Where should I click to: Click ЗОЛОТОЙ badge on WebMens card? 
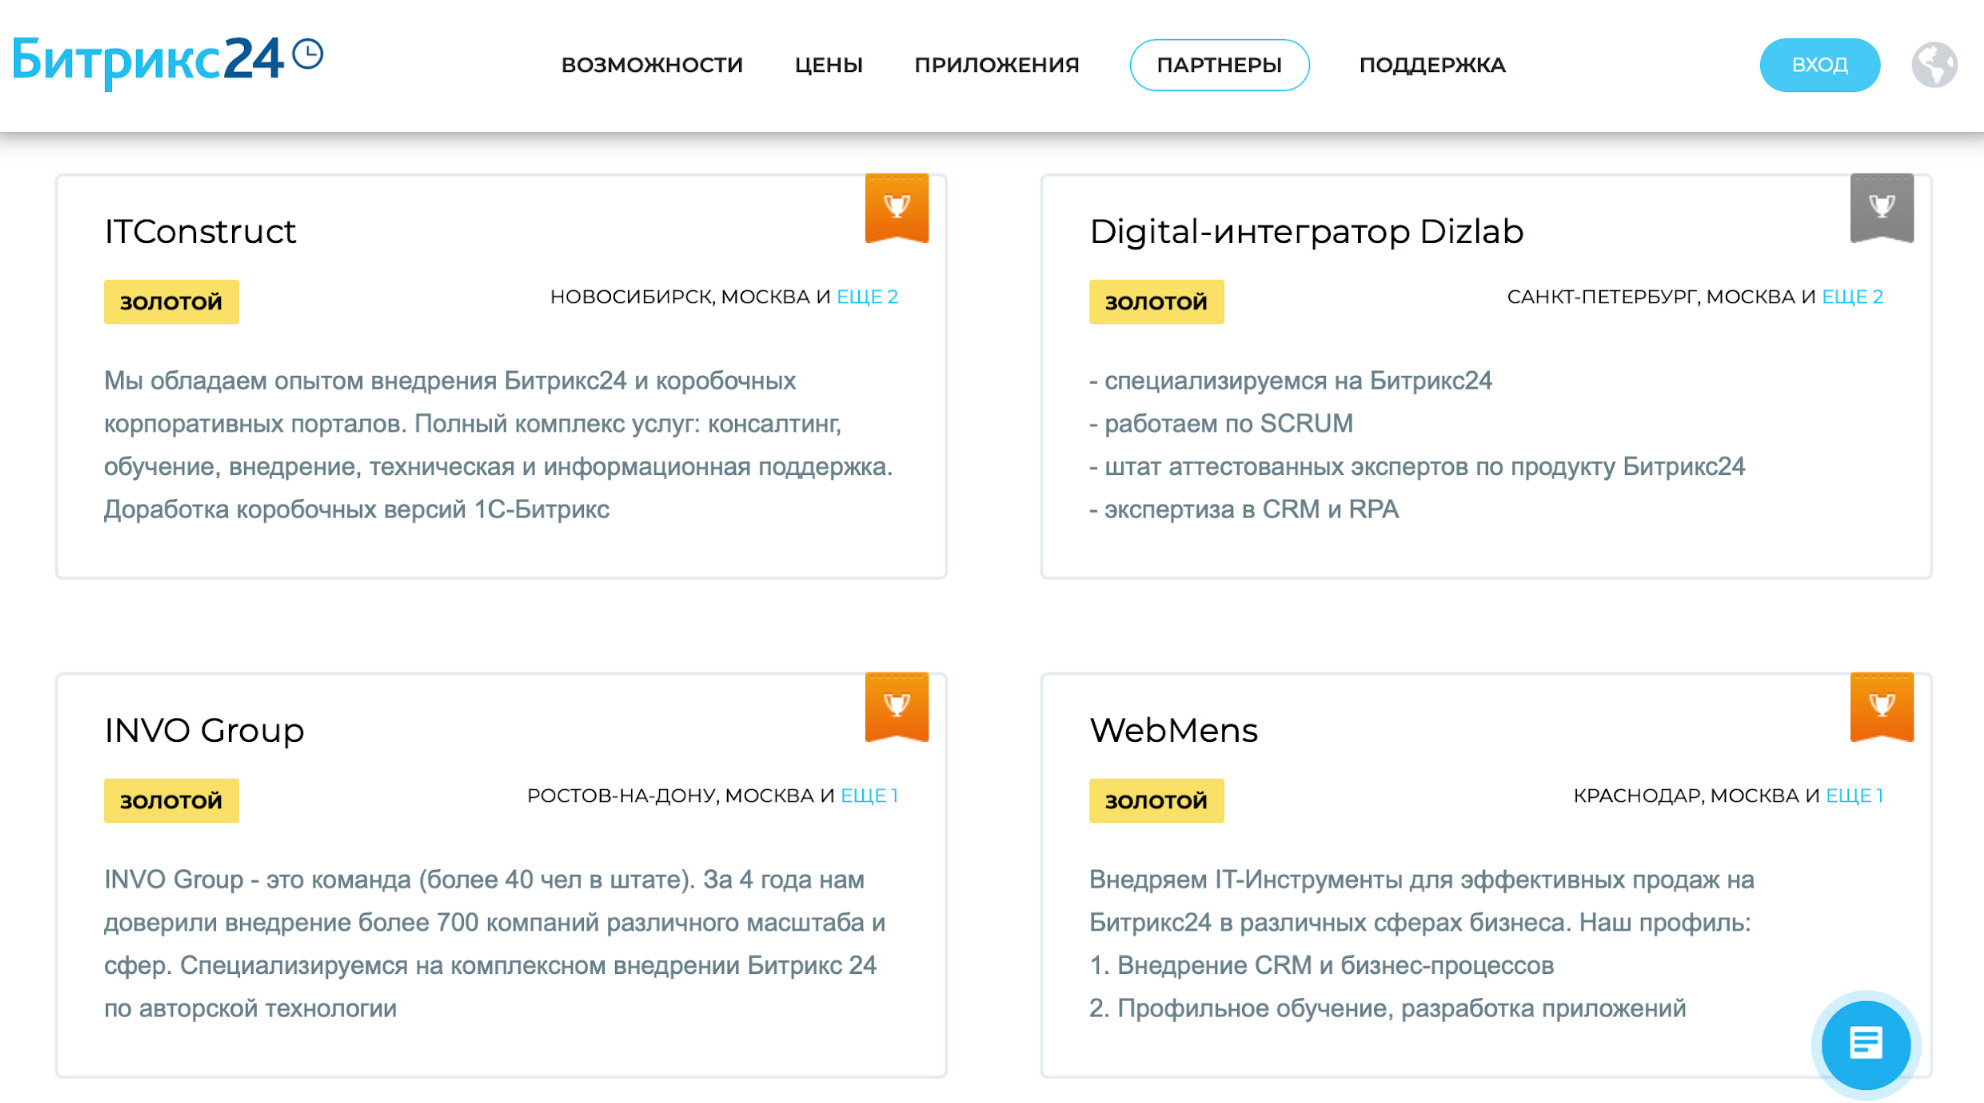(1156, 801)
